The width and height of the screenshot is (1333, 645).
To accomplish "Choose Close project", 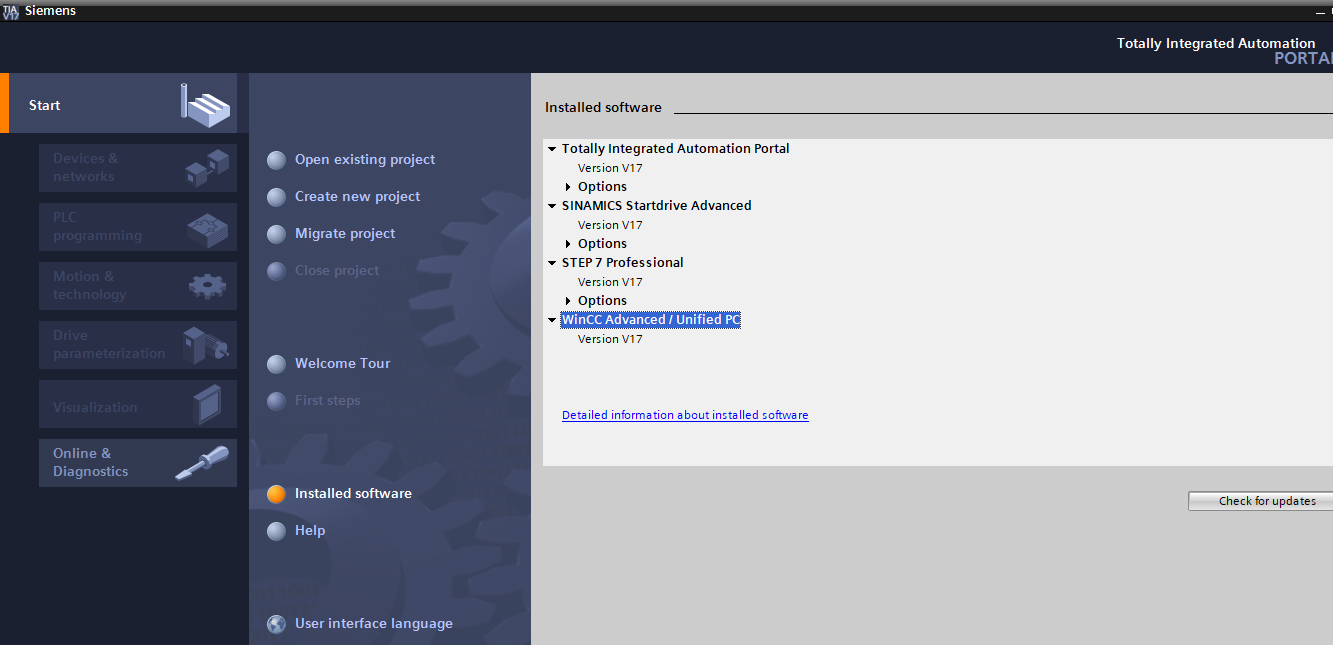I will [x=337, y=270].
